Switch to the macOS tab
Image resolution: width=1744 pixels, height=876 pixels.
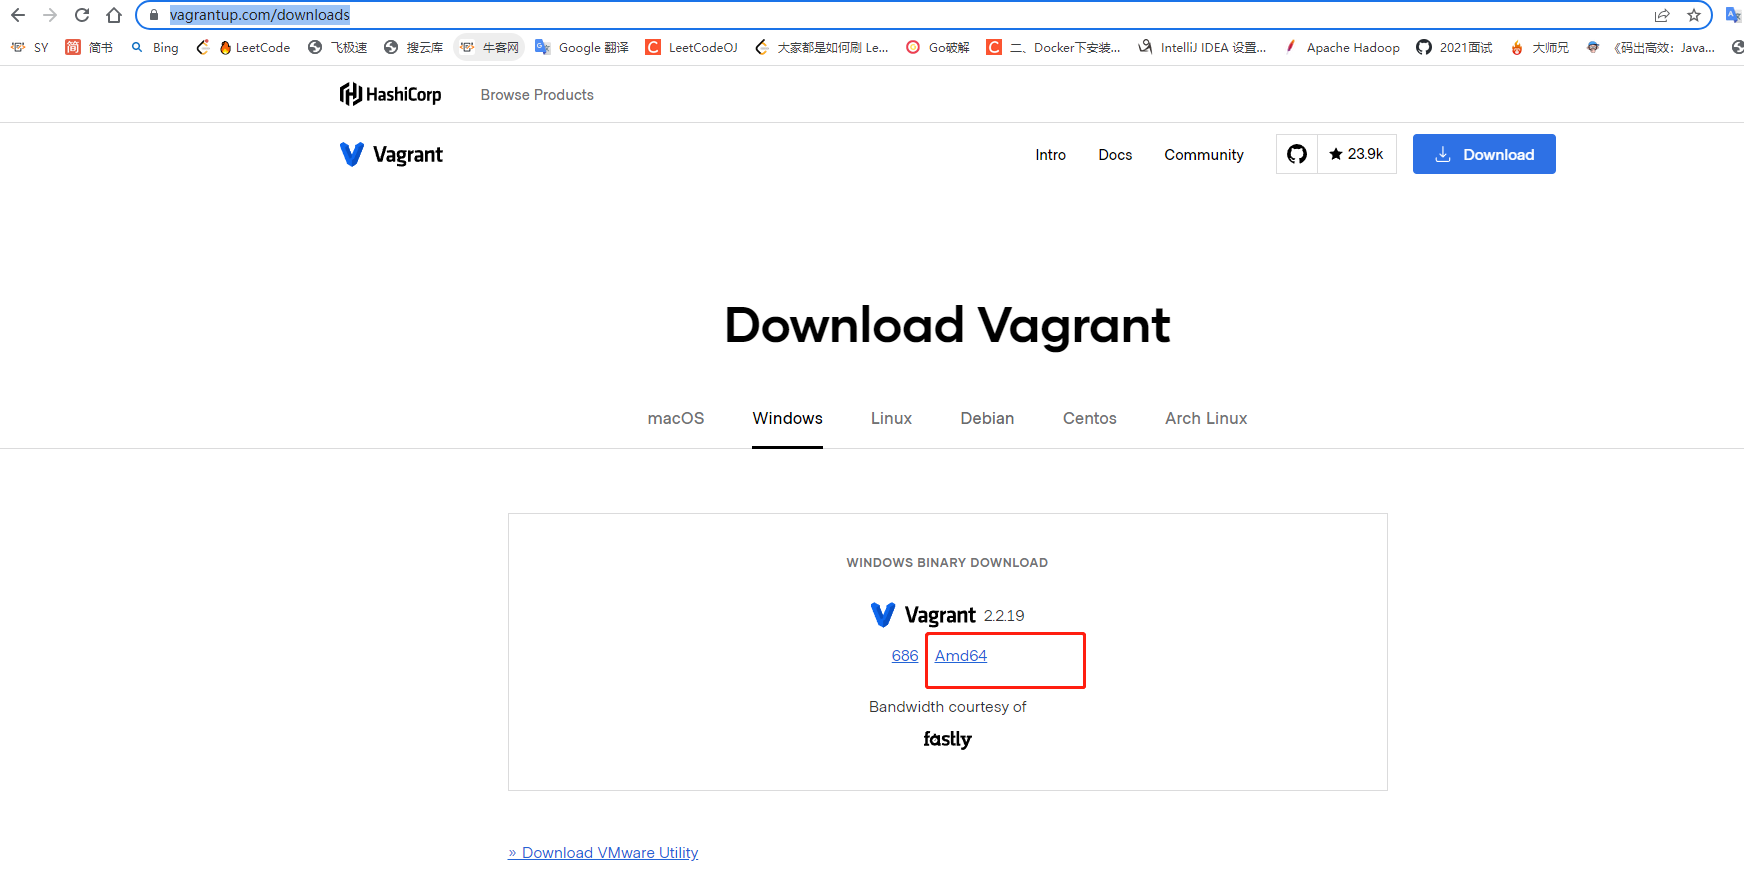[676, 418]
